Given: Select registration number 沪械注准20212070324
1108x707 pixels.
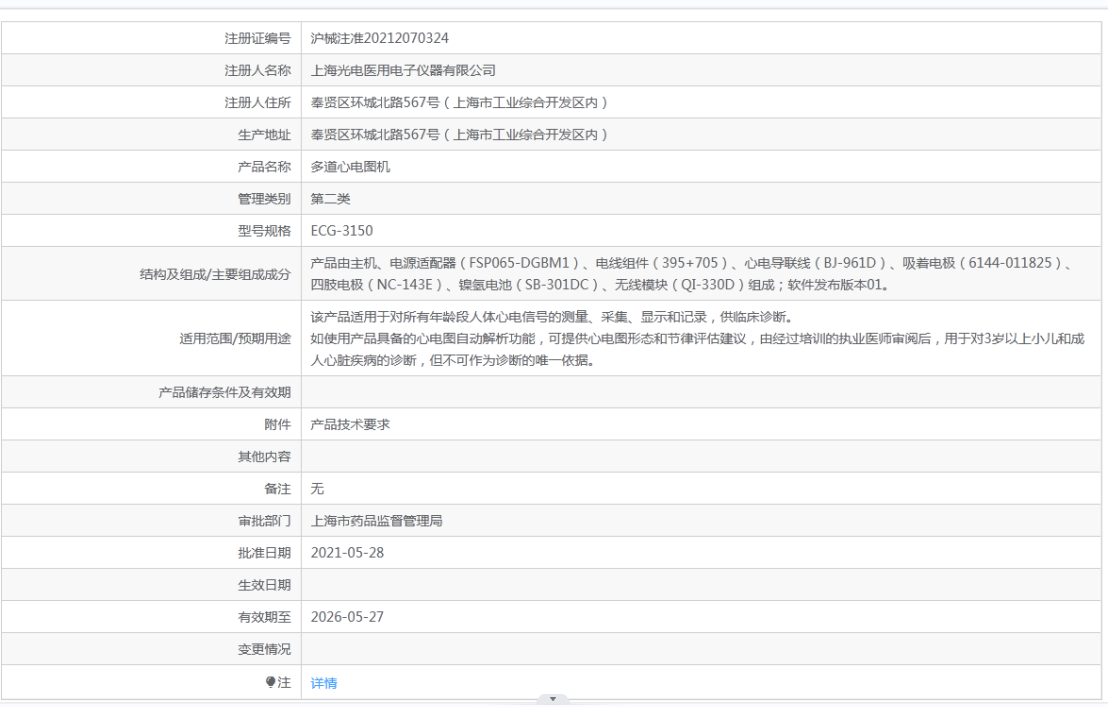Looking at the screenshot, I should point(379,38).
